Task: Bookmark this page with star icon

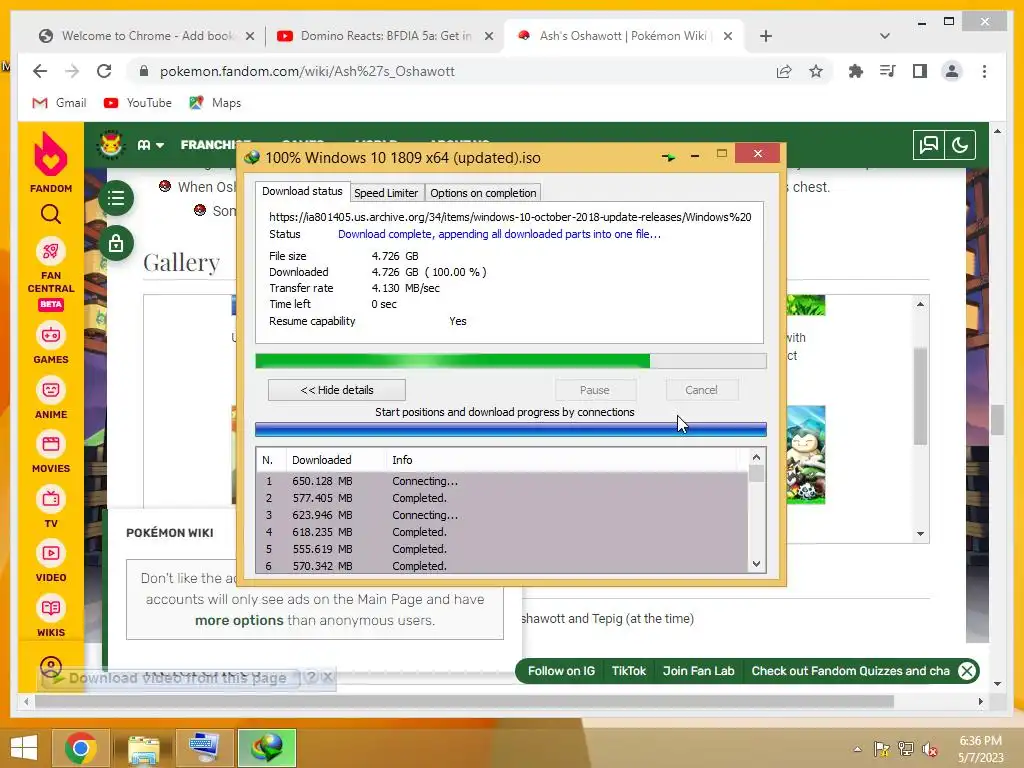Action: [816, 71]
